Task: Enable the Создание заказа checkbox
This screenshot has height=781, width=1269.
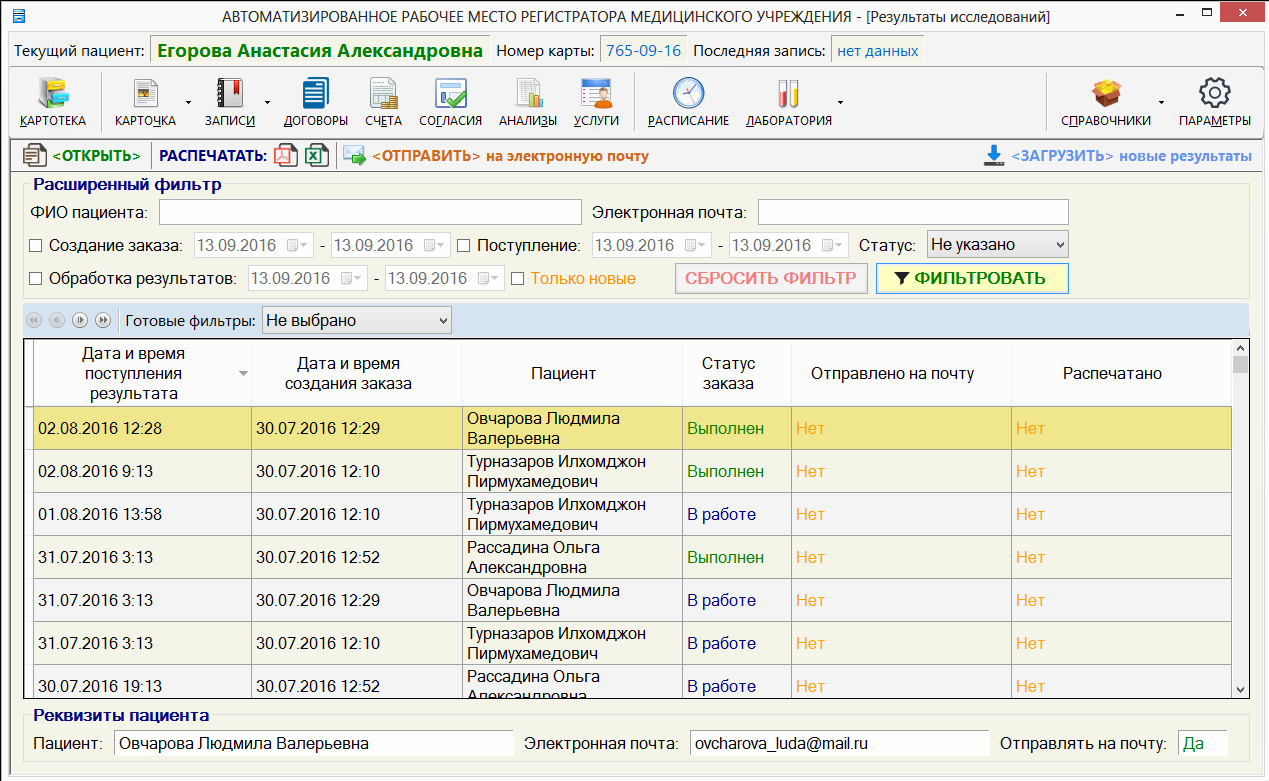Action: [x=36, y=246]
